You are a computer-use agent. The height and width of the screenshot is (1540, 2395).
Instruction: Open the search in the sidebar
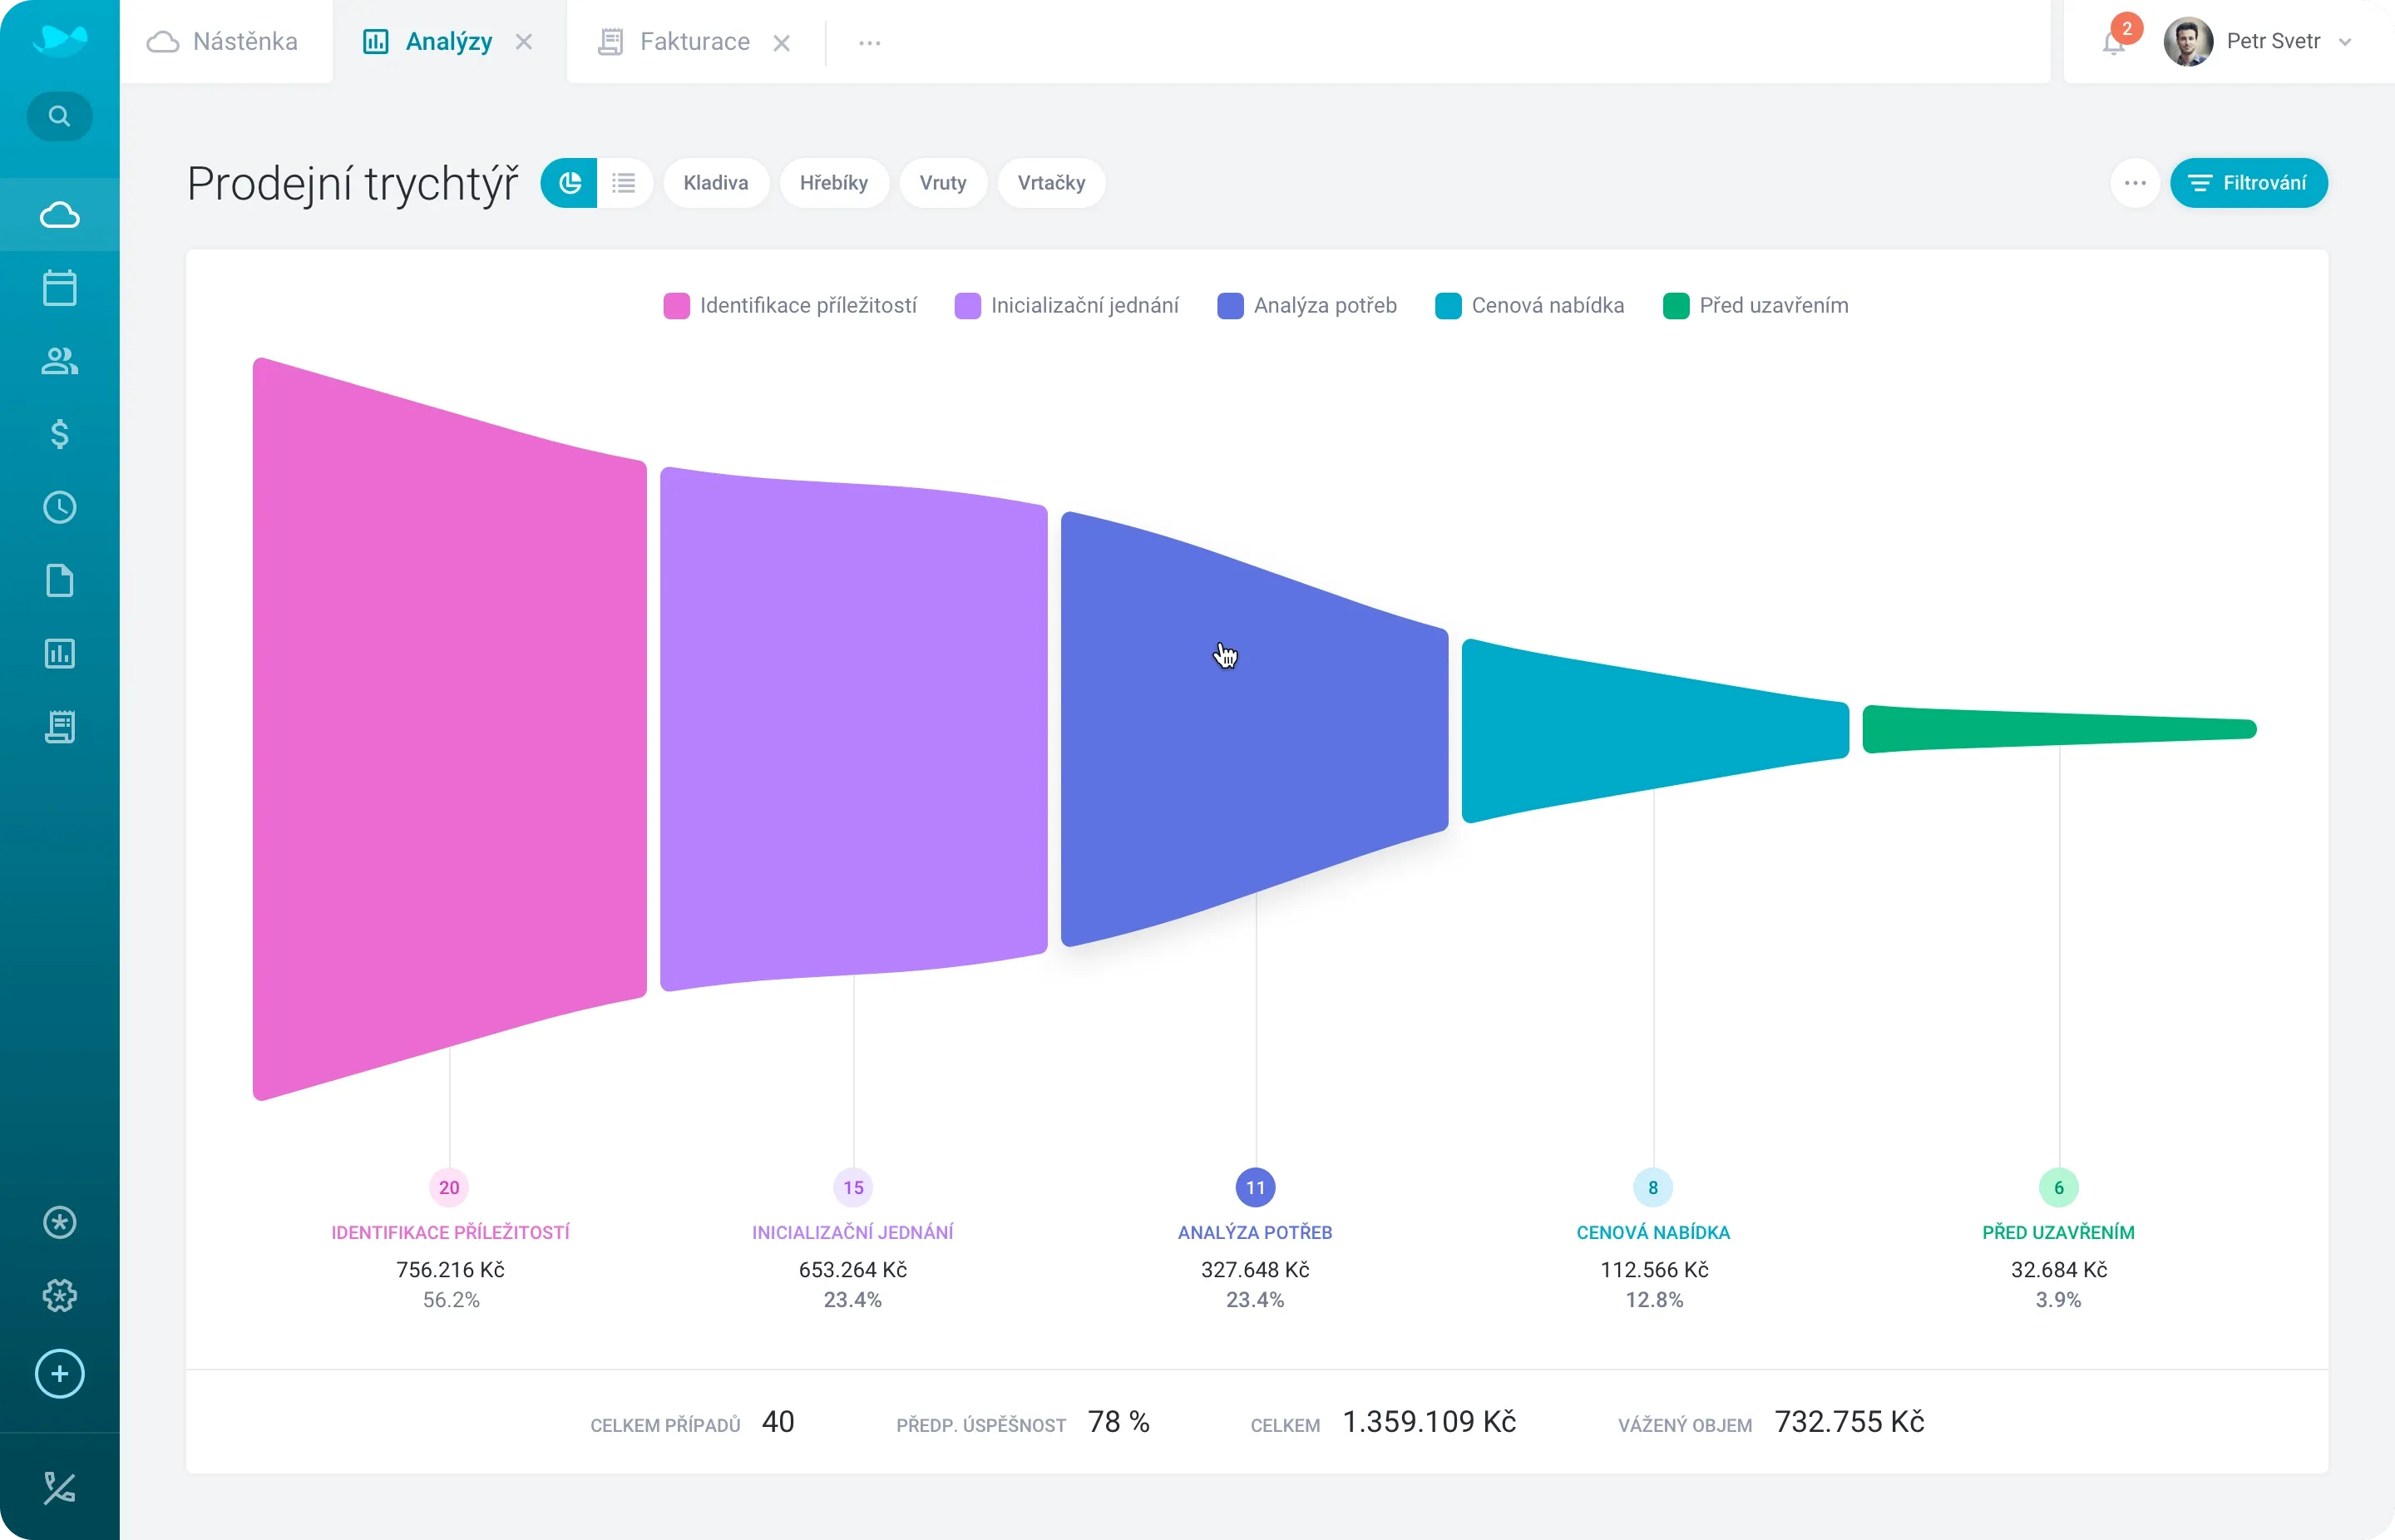click(x=59, y=115)
